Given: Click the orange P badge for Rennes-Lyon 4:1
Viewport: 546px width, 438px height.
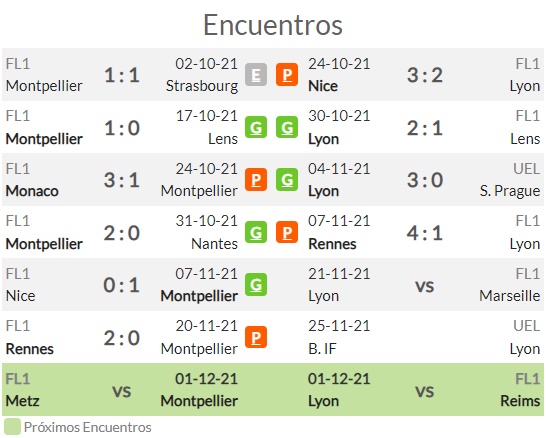Looking at the screenshot, I should coord(287,232).
